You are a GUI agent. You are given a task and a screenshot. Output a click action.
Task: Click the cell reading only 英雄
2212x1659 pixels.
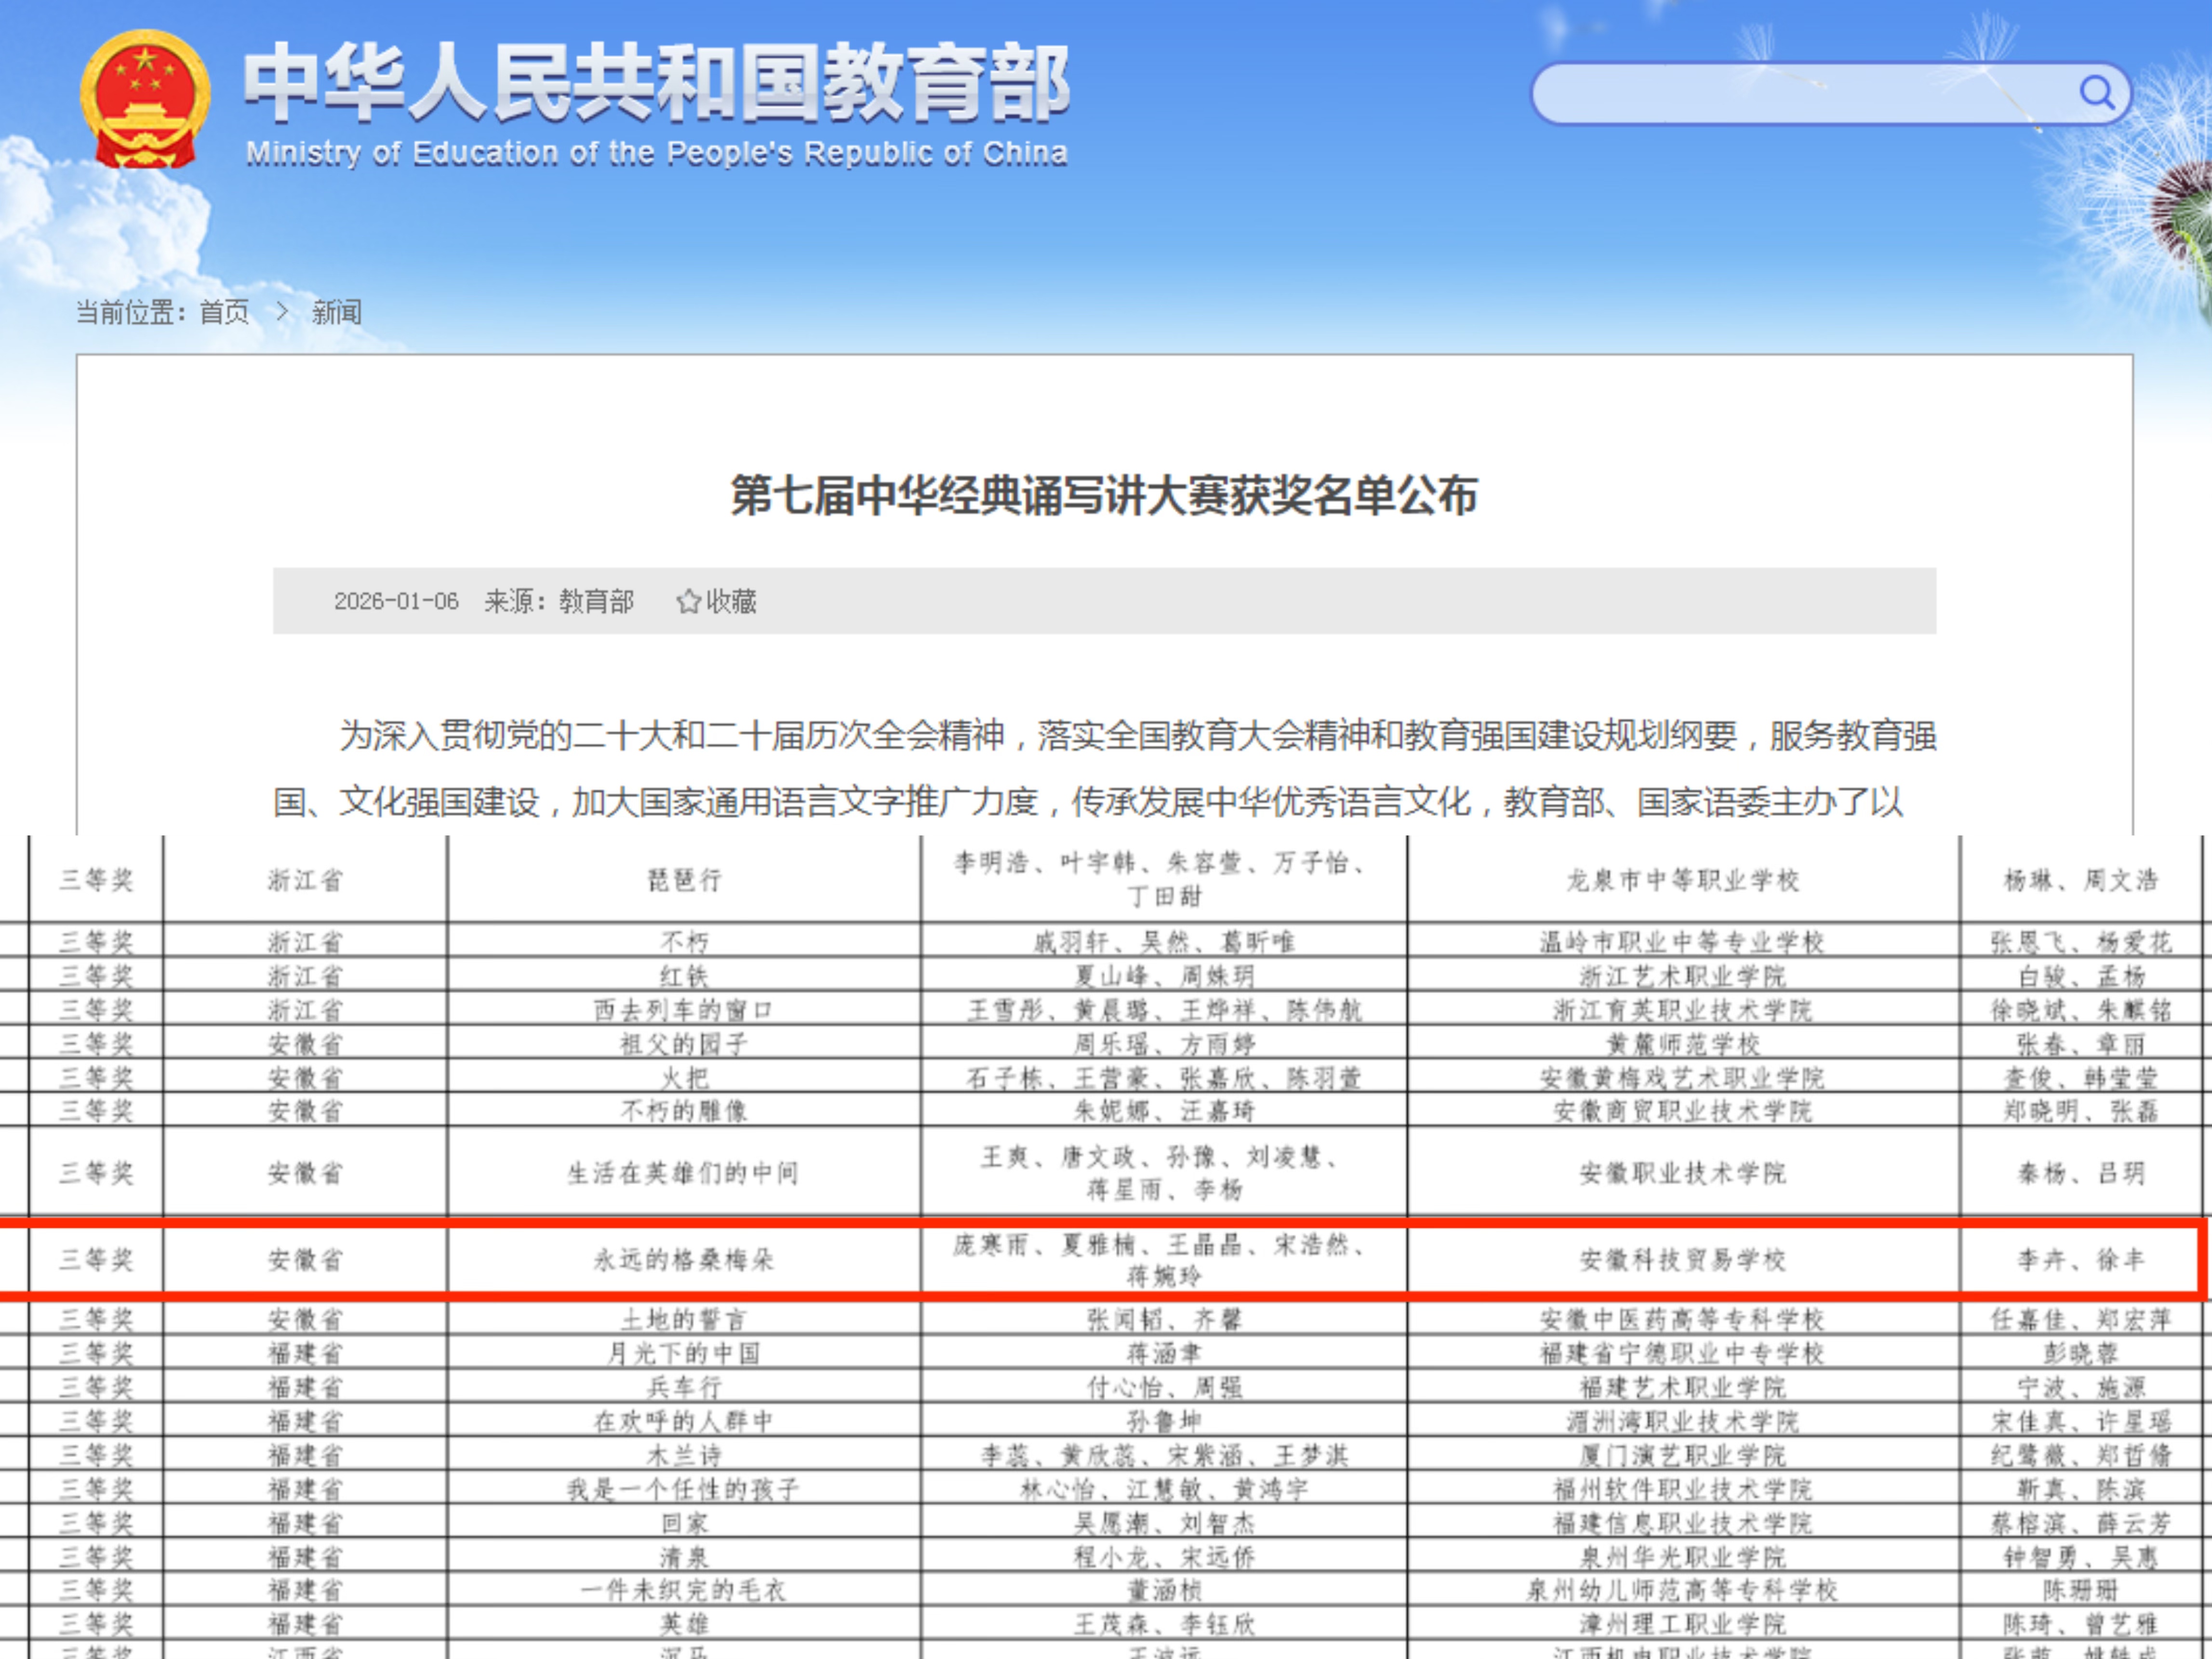point(684,1624)
